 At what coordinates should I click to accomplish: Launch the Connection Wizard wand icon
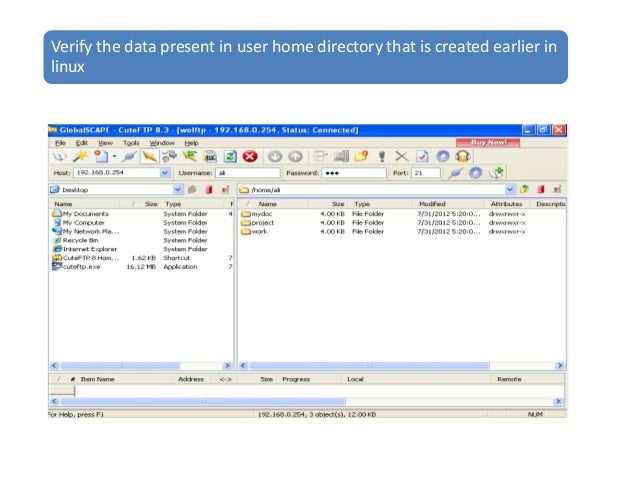point(80,156)
